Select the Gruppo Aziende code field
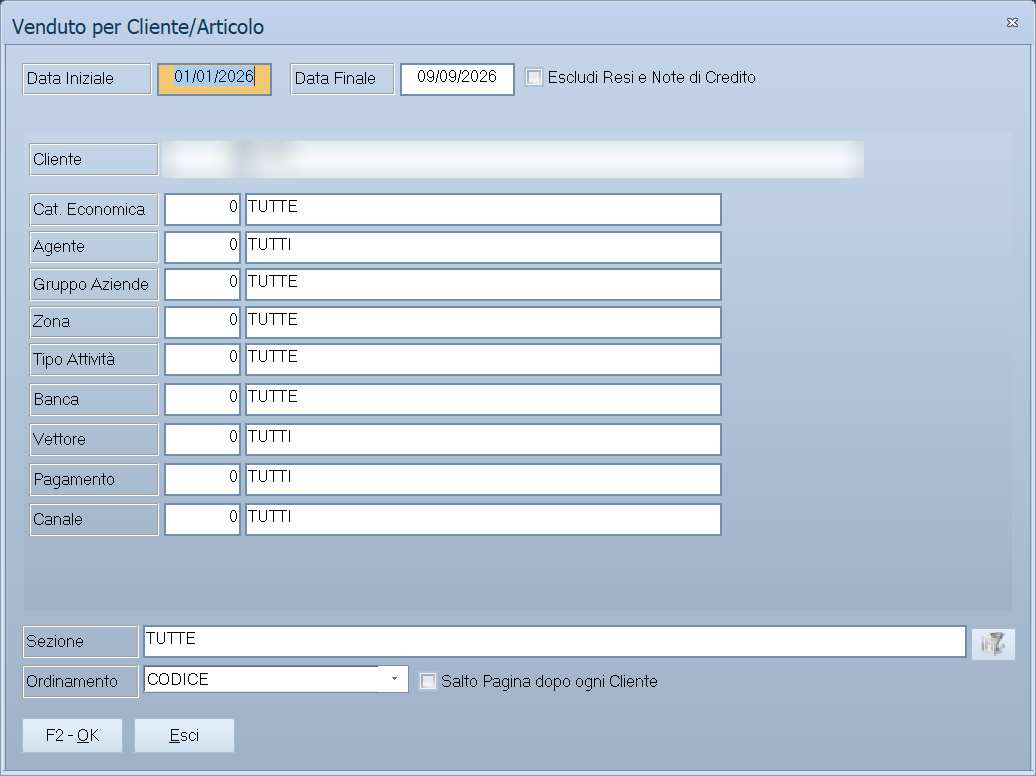 click(x=202, y=284)
